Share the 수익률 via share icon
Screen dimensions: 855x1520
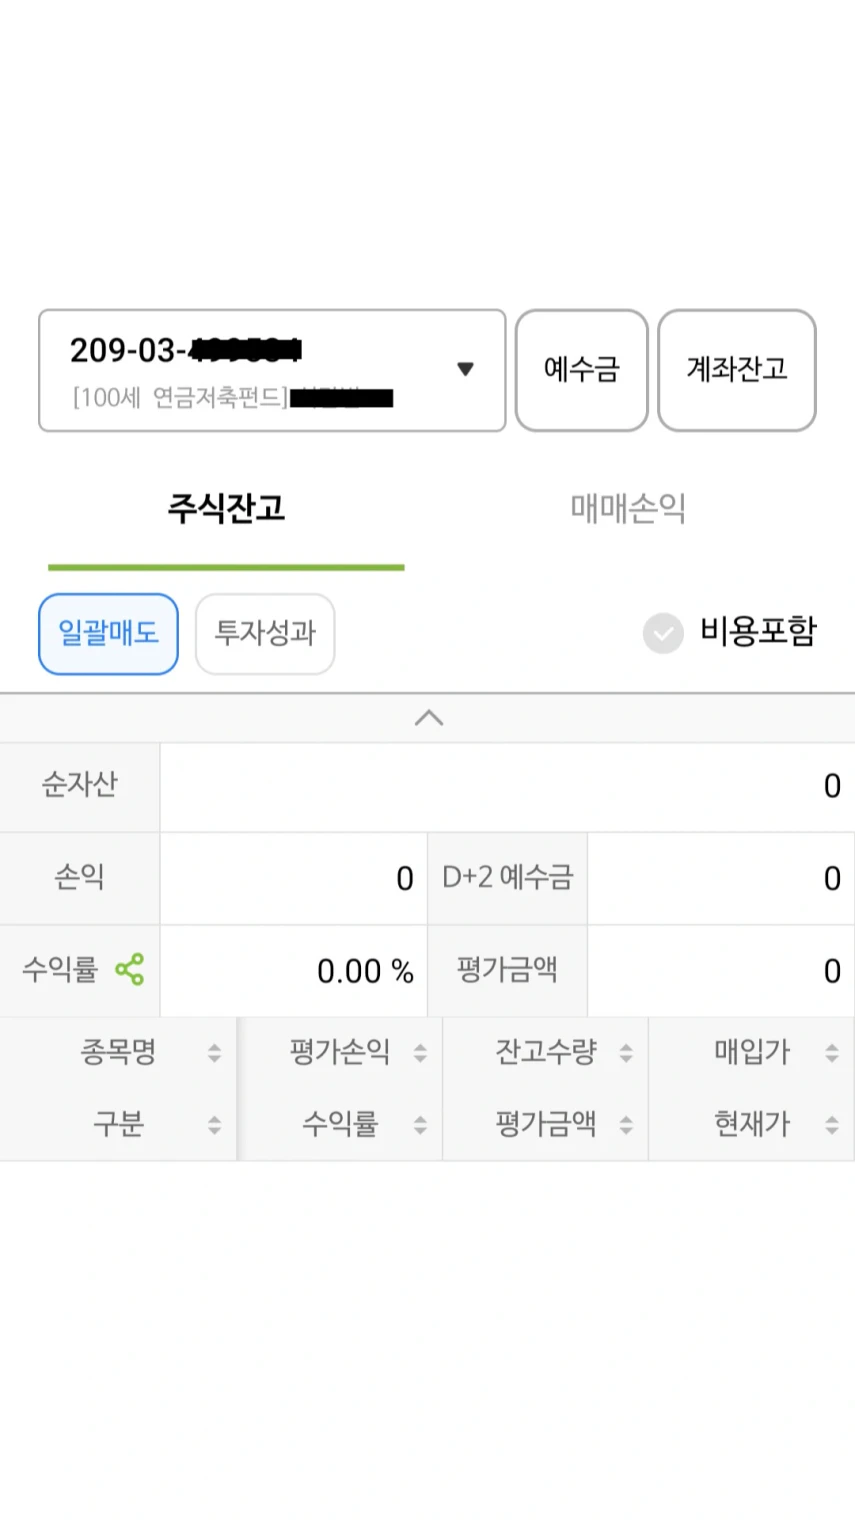(x=130, y=969)
